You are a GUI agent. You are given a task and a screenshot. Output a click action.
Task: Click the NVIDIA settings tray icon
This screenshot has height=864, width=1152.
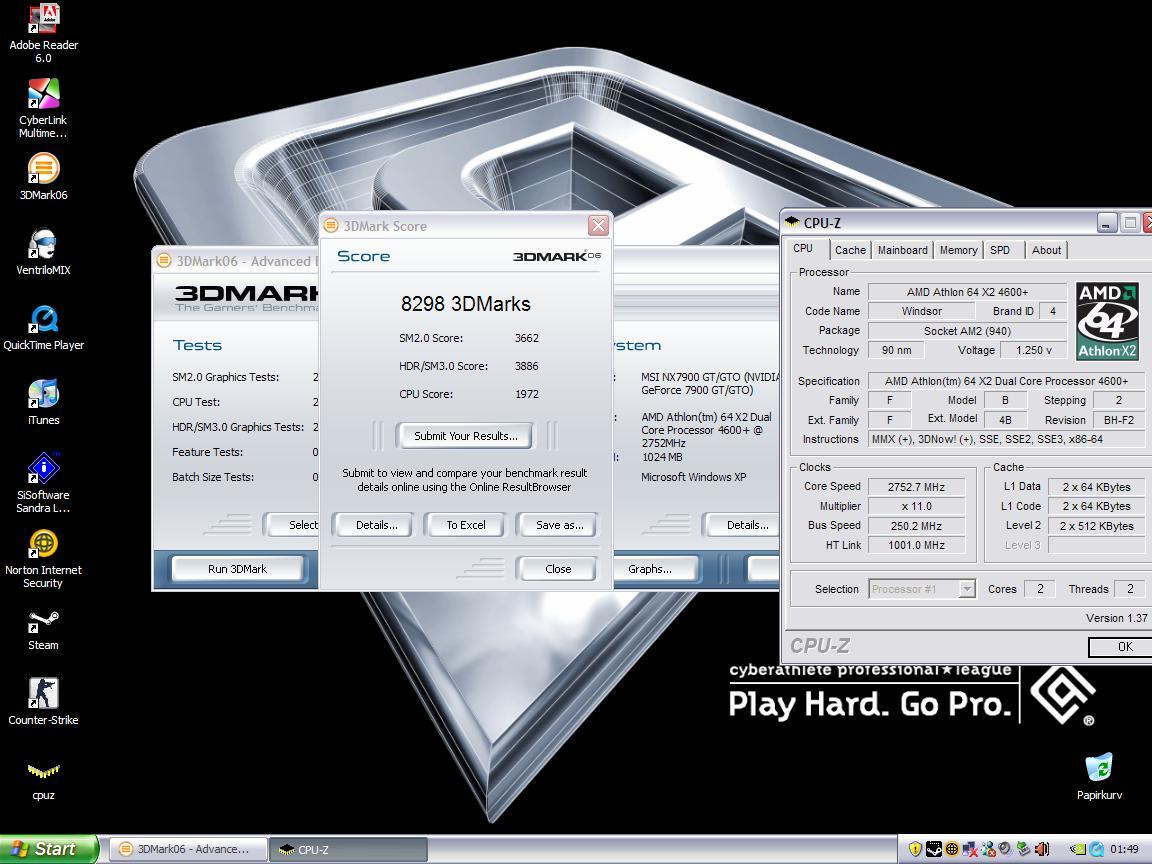pyautogui.click(x=1078, y=849)
